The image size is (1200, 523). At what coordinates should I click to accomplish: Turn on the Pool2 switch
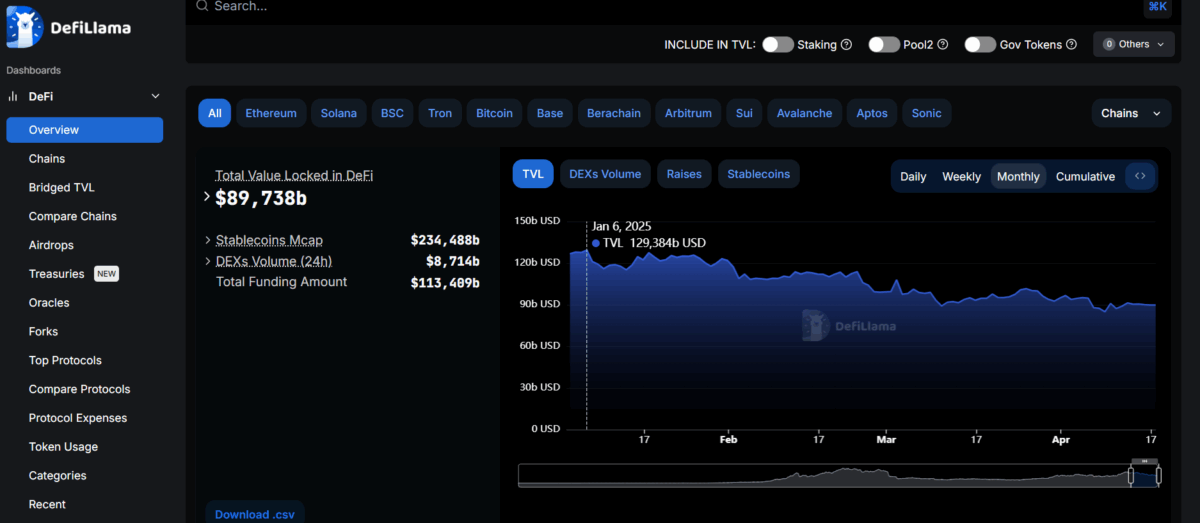(x=883, y=44)
